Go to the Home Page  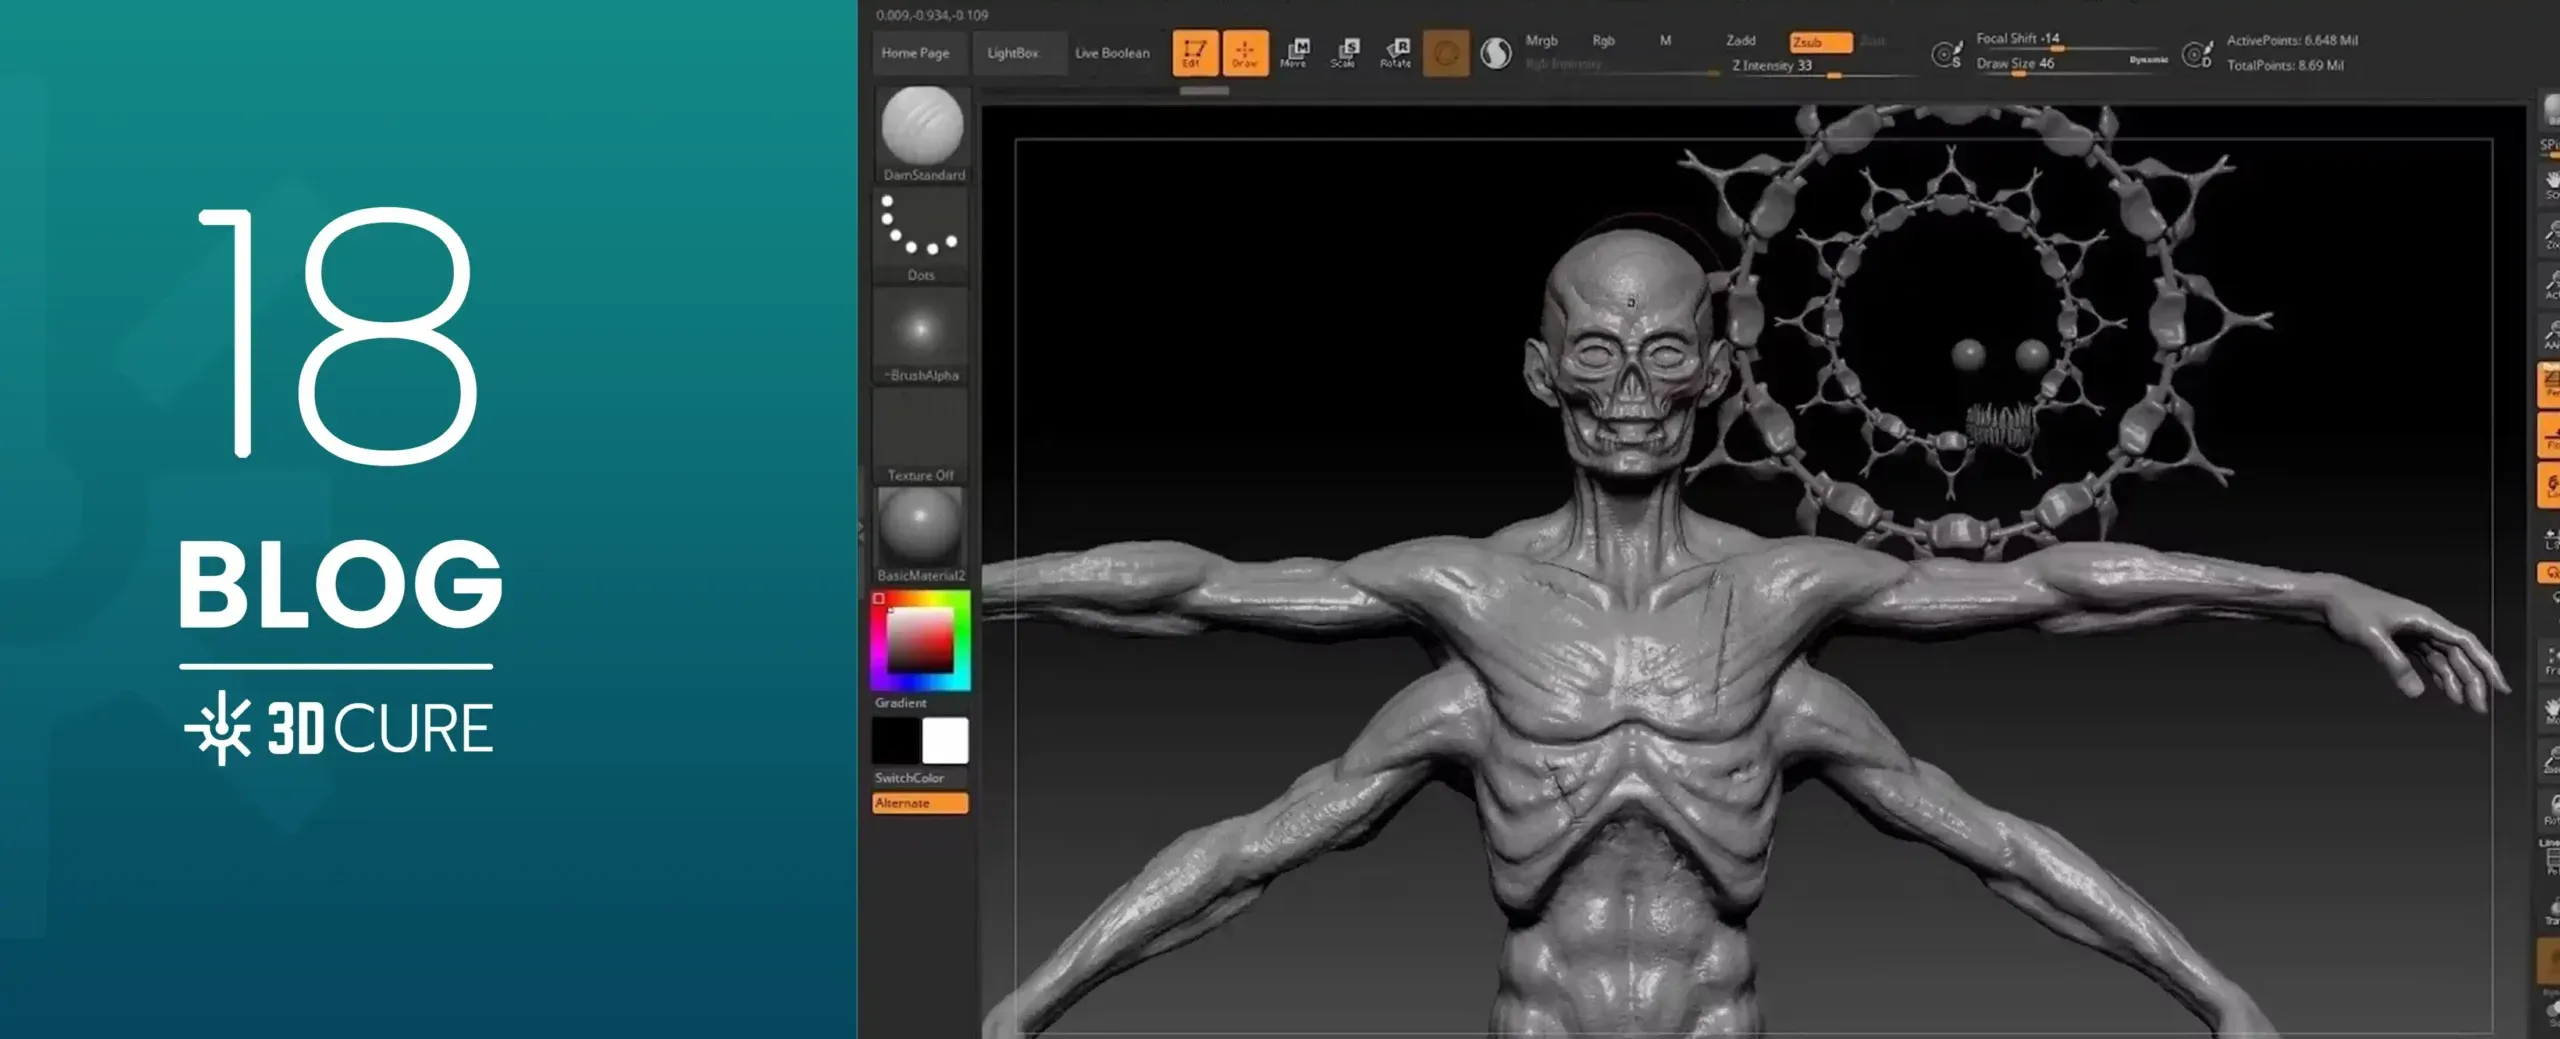pyautogui.click(x=919, y=52)
